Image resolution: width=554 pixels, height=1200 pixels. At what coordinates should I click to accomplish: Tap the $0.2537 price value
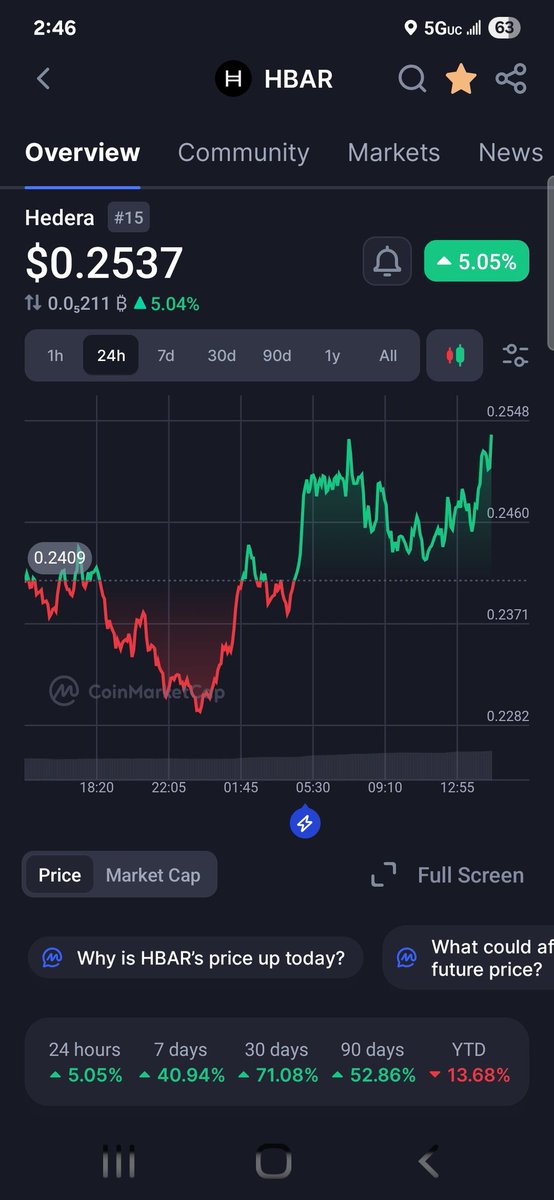104,263
